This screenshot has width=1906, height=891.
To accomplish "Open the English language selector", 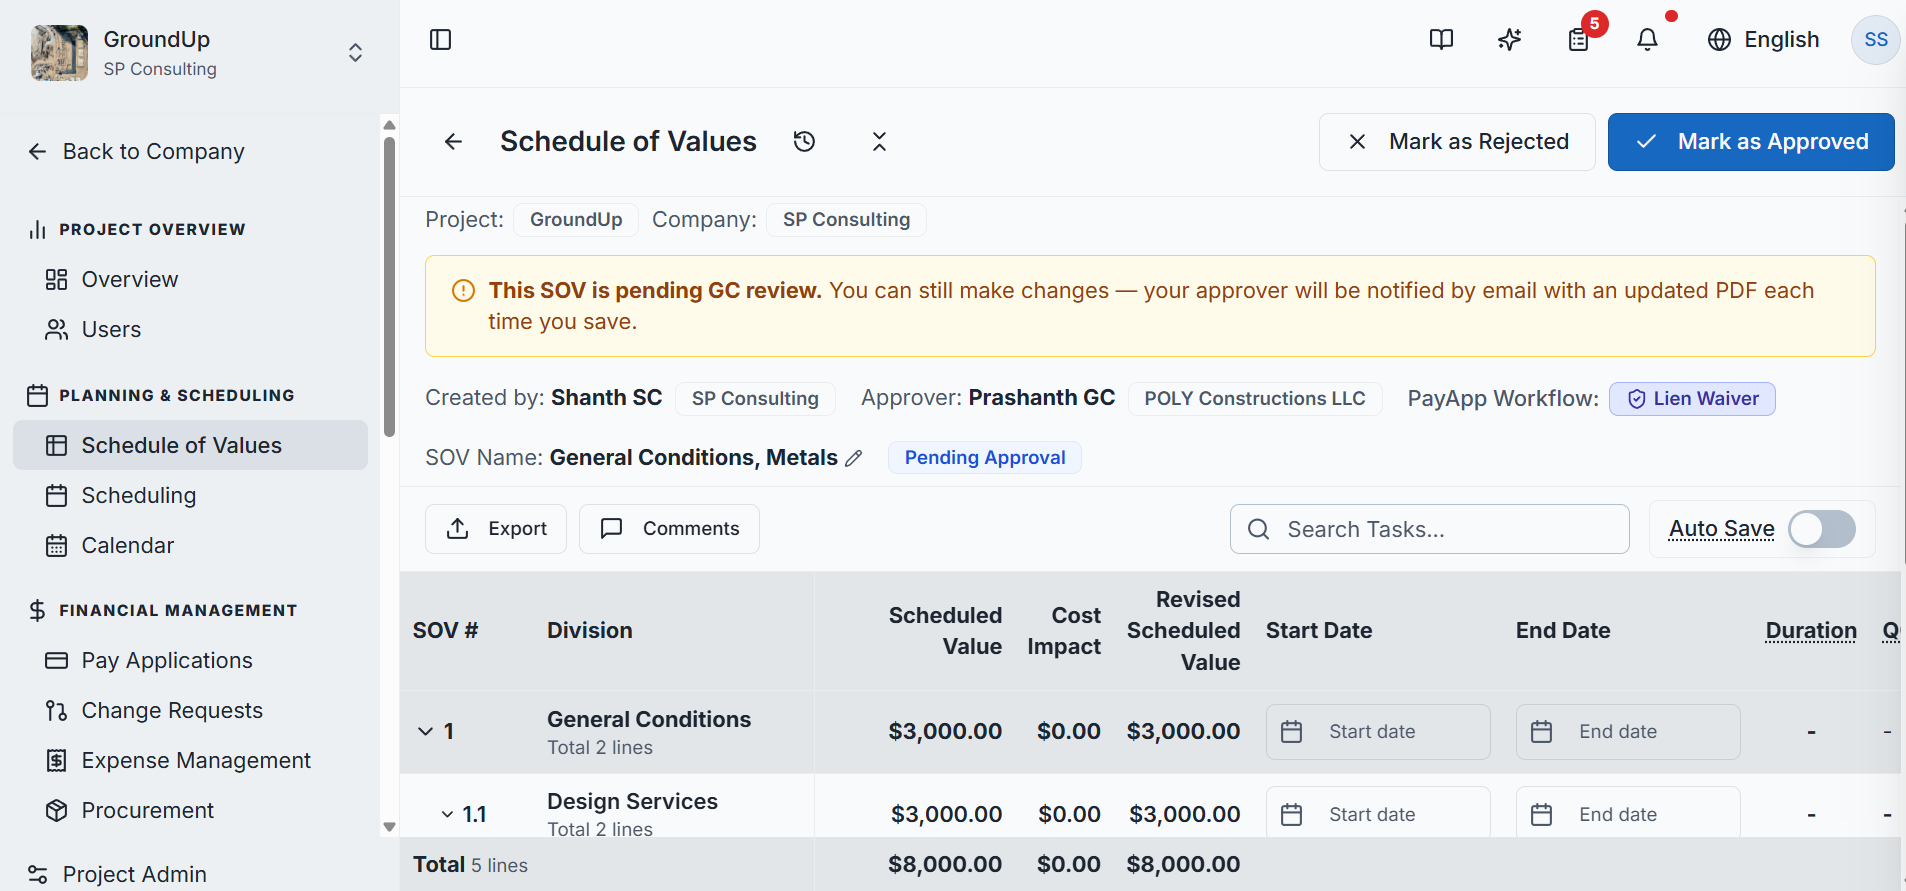I will pos(1764,40).
